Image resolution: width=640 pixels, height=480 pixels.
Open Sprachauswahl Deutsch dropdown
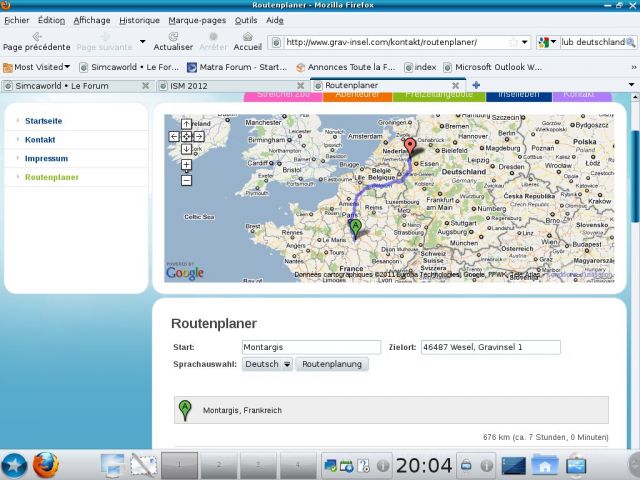tap(267, 364)
